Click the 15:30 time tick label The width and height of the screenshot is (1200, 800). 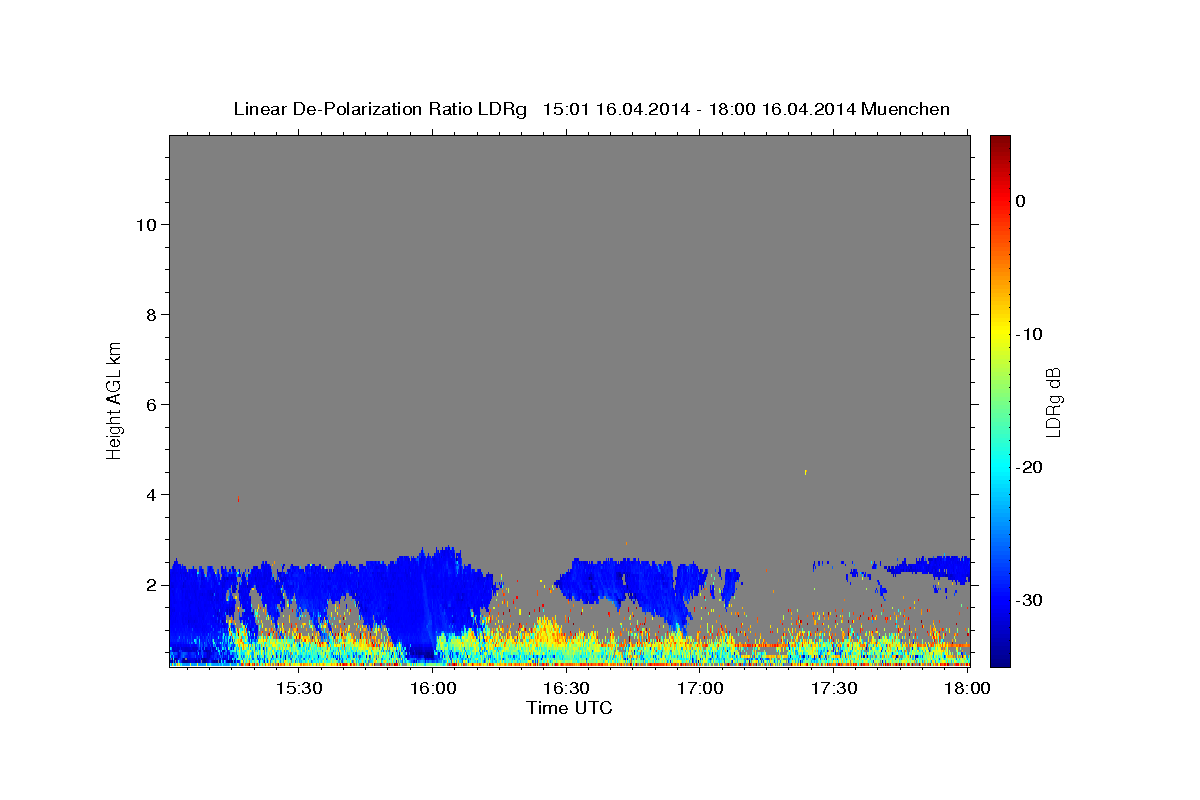click(x=299, y=688)
